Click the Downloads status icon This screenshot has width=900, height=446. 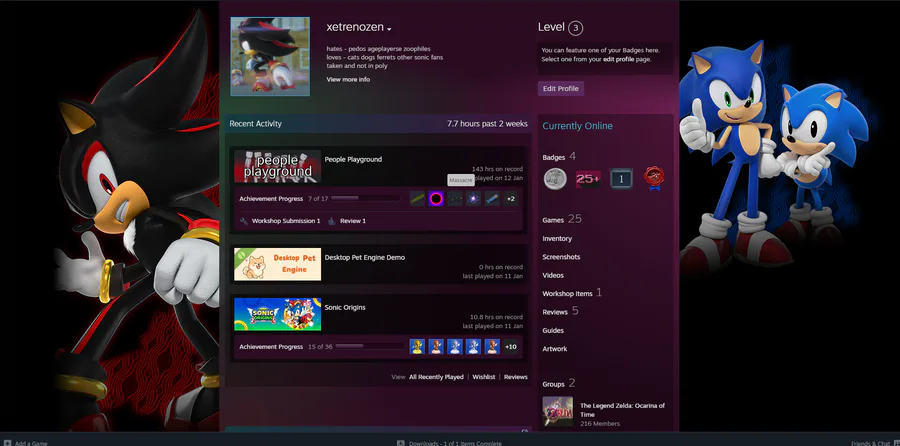[x=401, y=443]
